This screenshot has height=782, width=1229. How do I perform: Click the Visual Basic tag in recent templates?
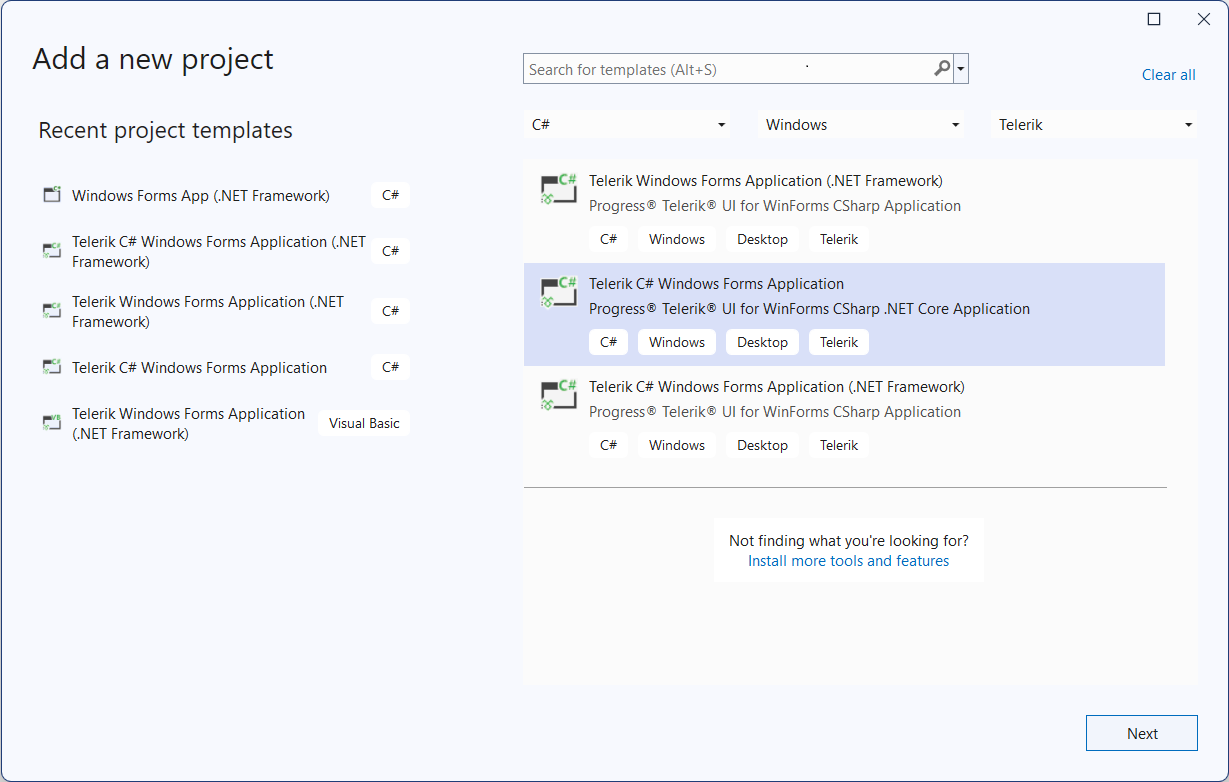(x=364, y=423)
